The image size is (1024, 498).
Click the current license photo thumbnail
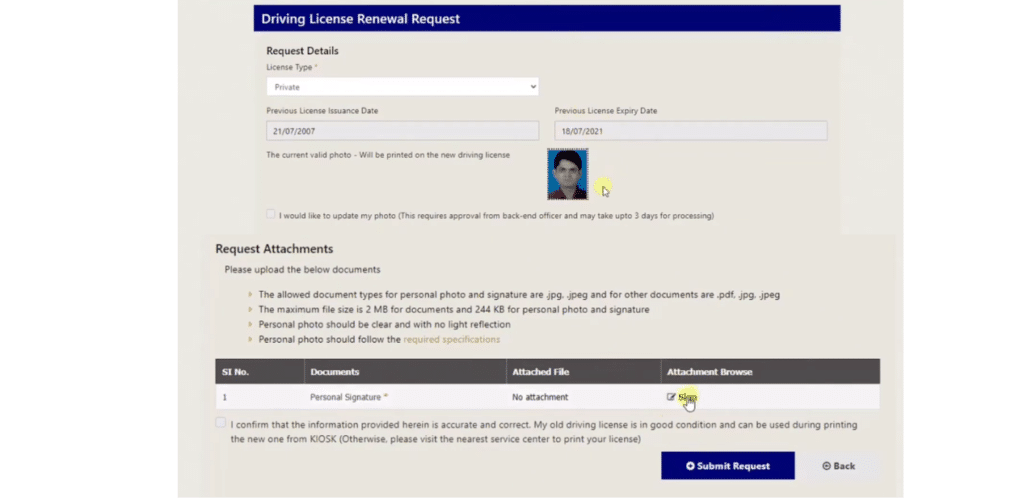[x=567, y=174]
